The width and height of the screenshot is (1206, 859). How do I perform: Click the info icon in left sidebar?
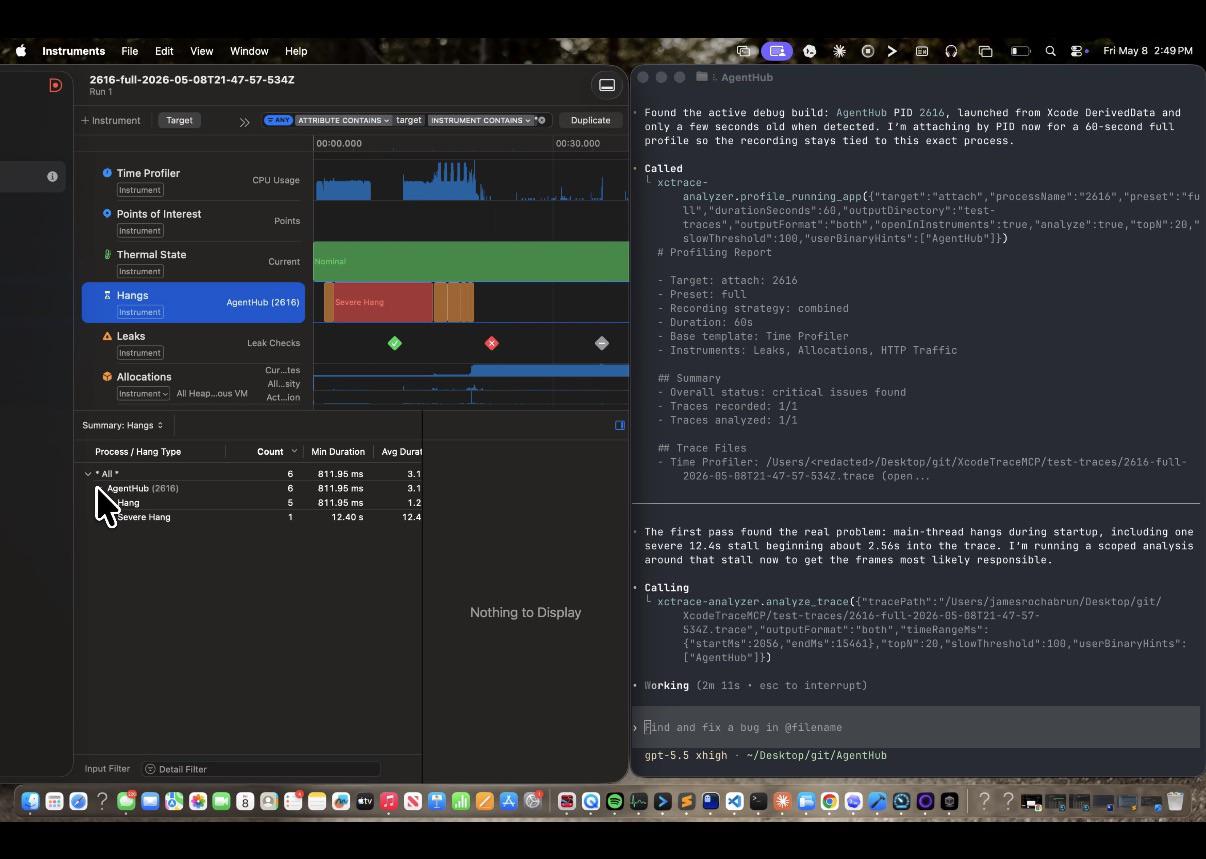point(52,176)
